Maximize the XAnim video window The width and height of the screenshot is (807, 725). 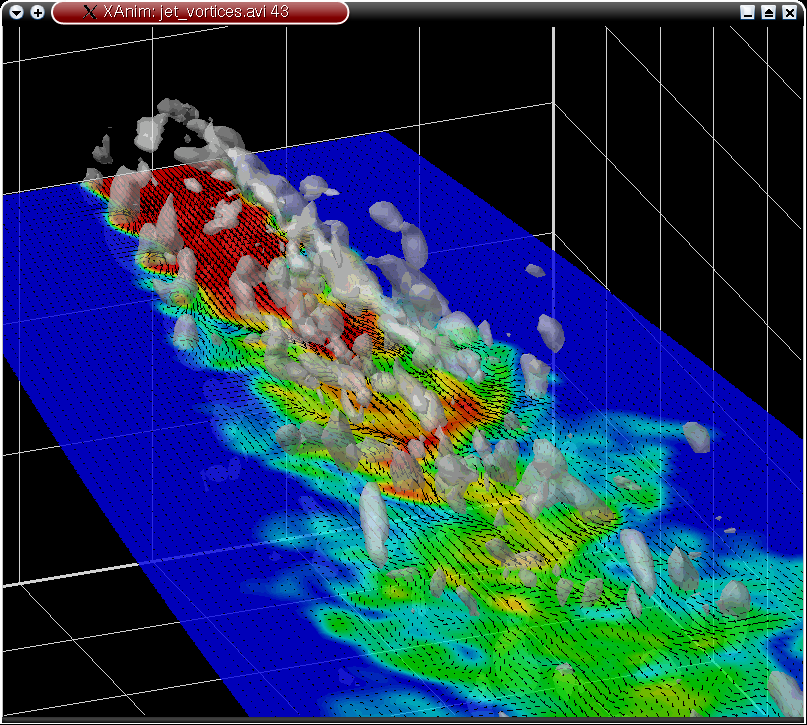click(x=768, y=12)
